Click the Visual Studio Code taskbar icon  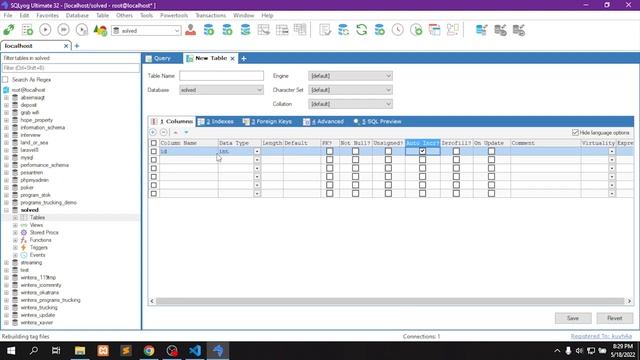[x=195, y=351]
